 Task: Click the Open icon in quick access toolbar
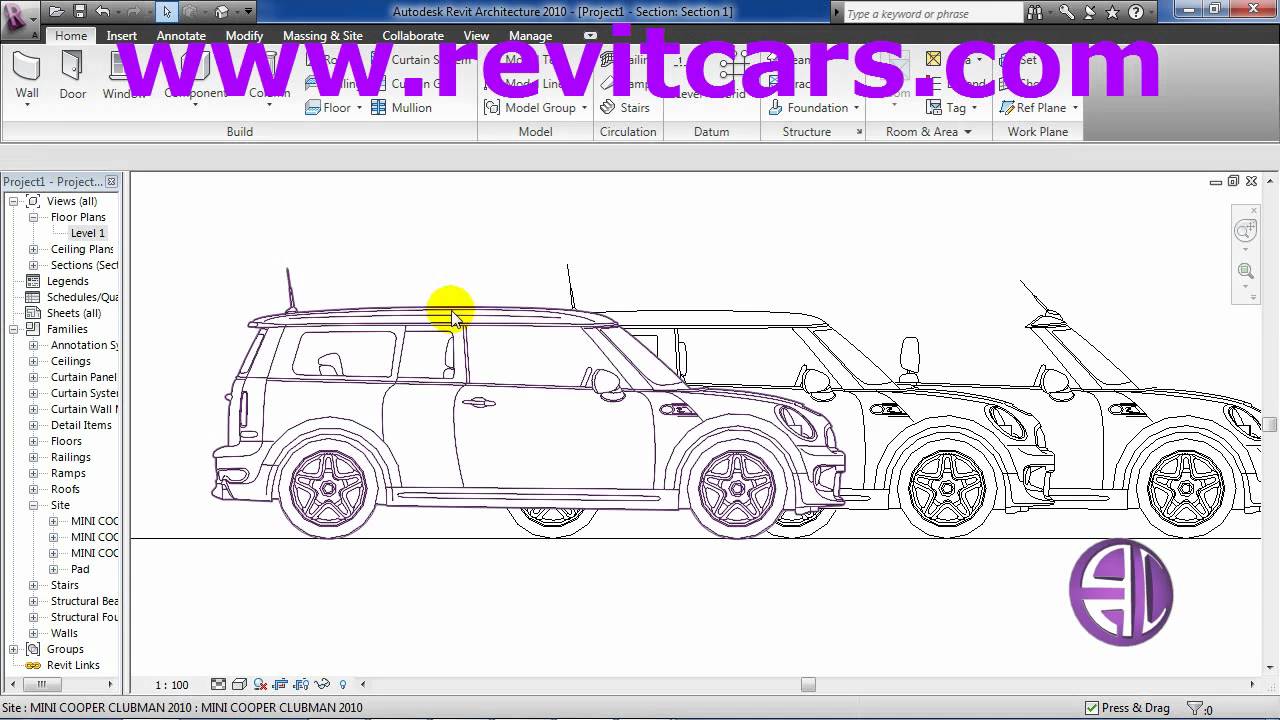56,12
